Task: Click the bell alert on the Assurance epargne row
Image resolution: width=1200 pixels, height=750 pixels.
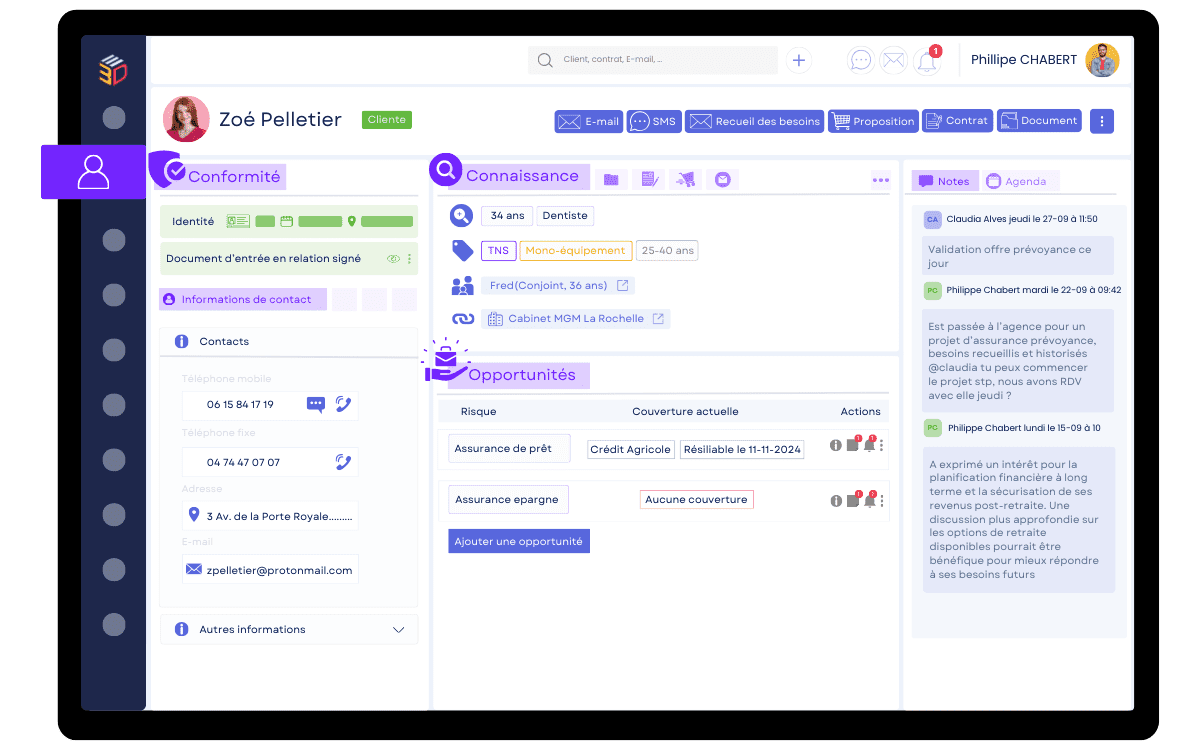Action: pyautogui.click(x=869, y=500)
